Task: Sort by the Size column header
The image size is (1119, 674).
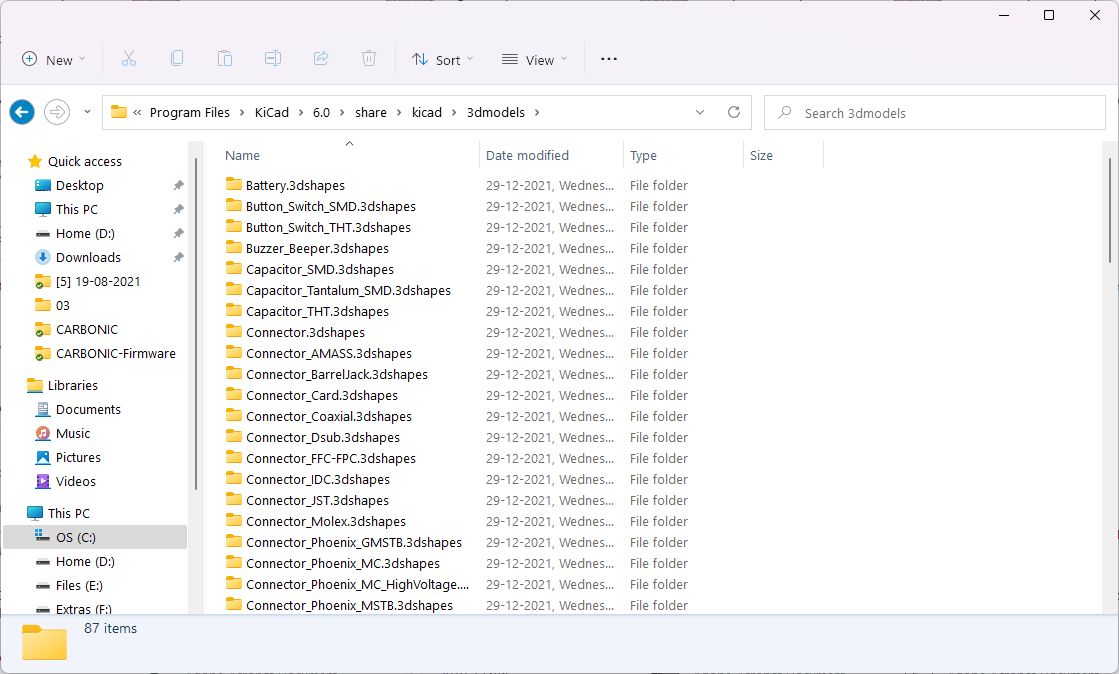Action: tap(761, 155)
